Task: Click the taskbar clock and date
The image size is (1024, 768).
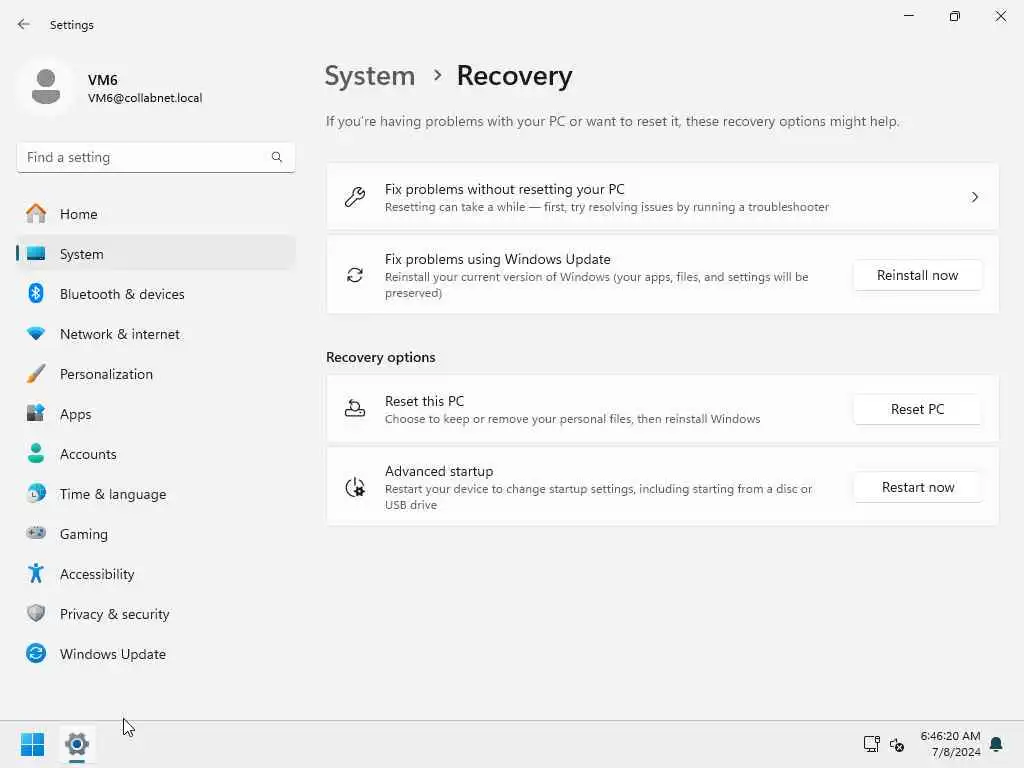Action: click(950, 744)
